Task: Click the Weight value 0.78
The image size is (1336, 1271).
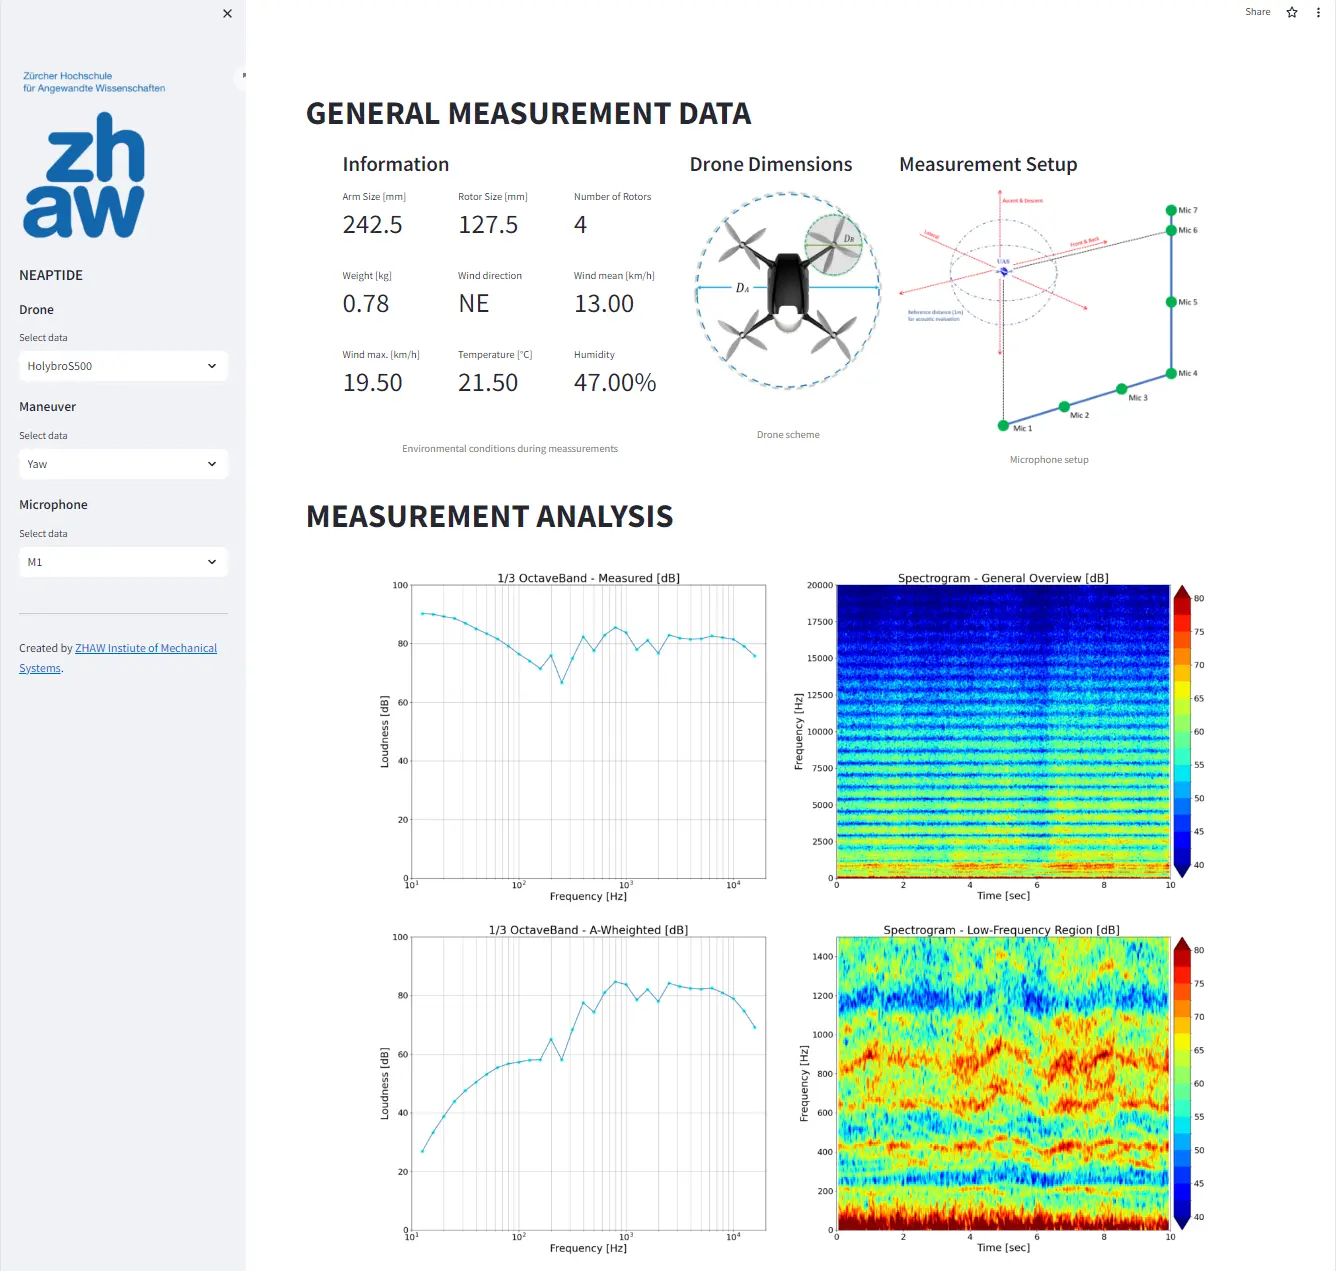Action: tap(366, 304)
